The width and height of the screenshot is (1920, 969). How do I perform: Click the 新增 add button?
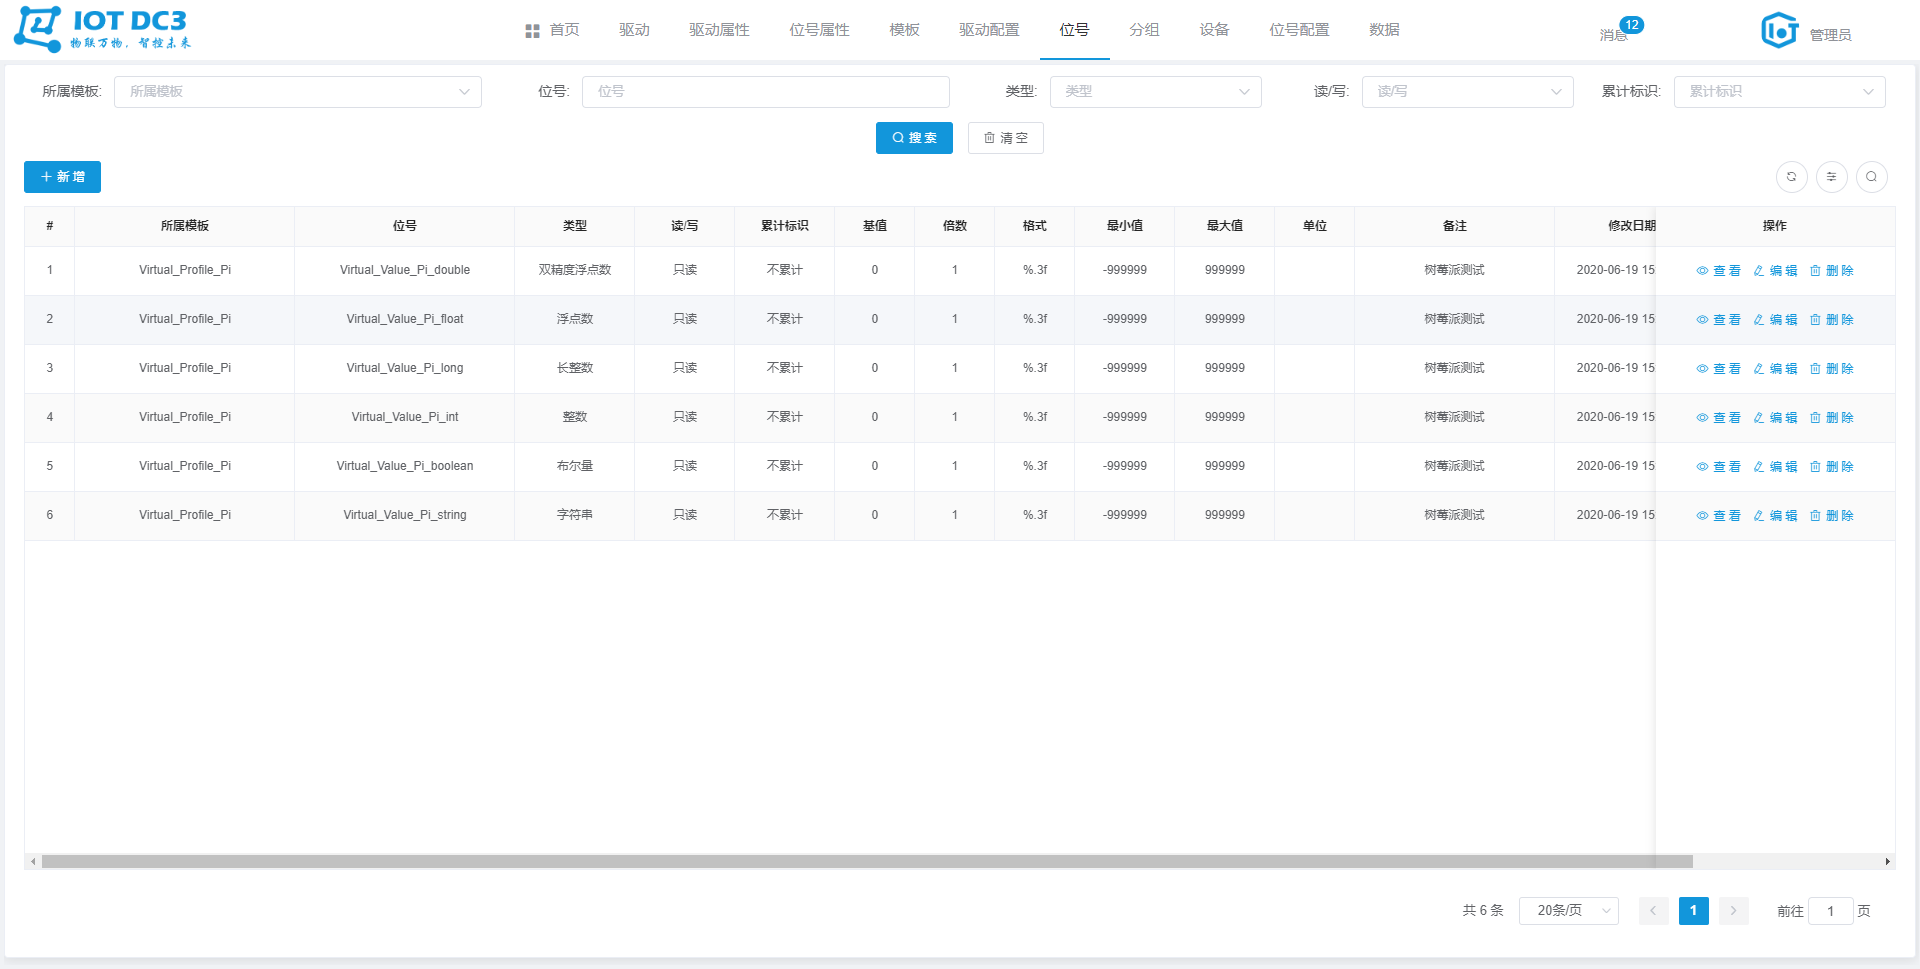click(62, 177)
